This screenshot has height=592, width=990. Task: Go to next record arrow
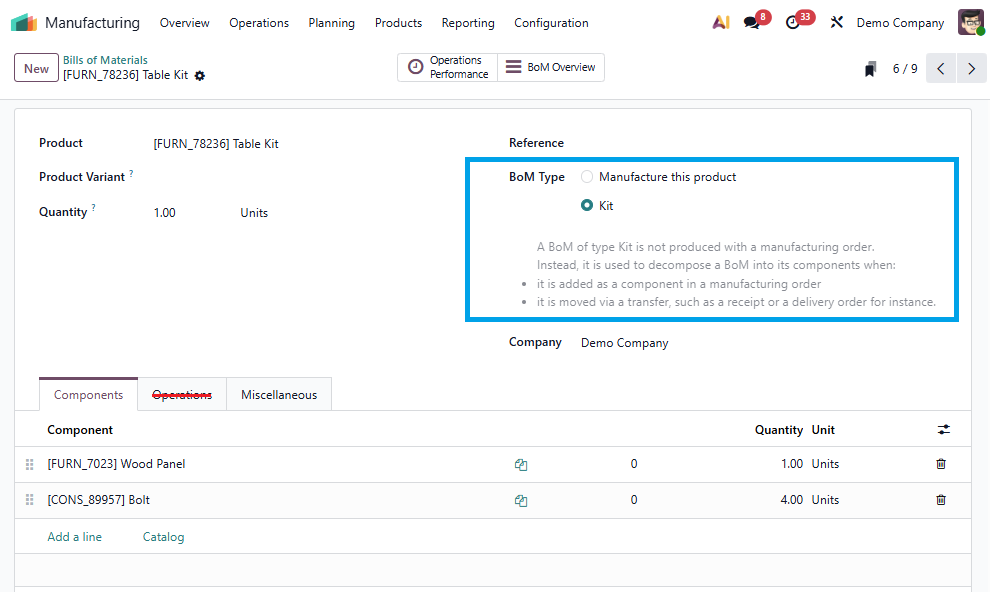click(971, 69)
